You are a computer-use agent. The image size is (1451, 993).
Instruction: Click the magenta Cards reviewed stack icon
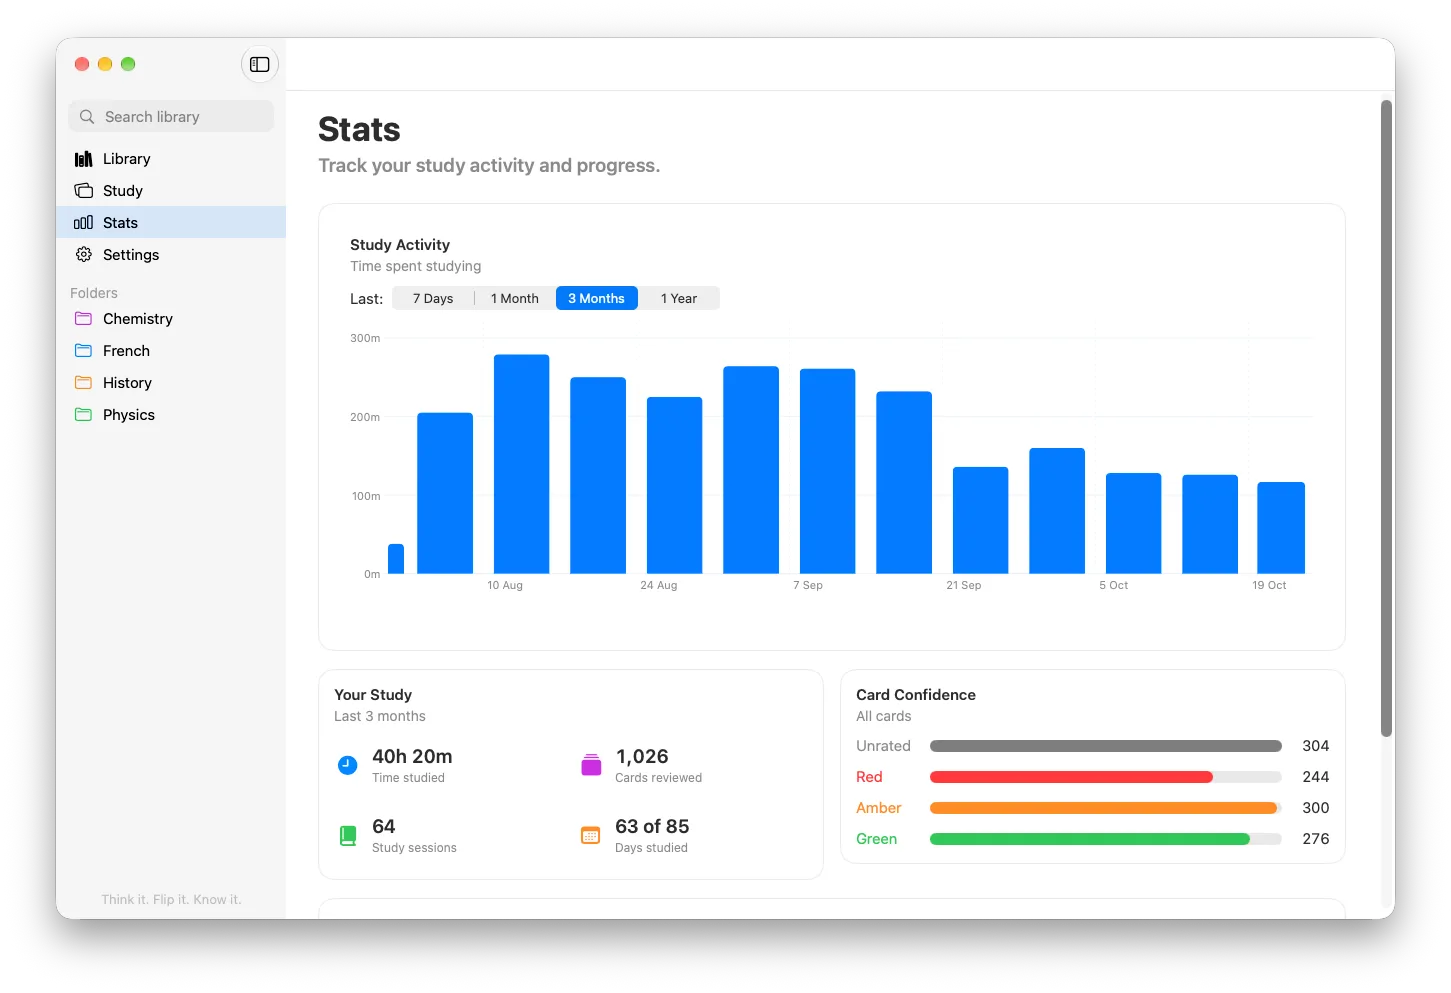(x=591, y=765)
